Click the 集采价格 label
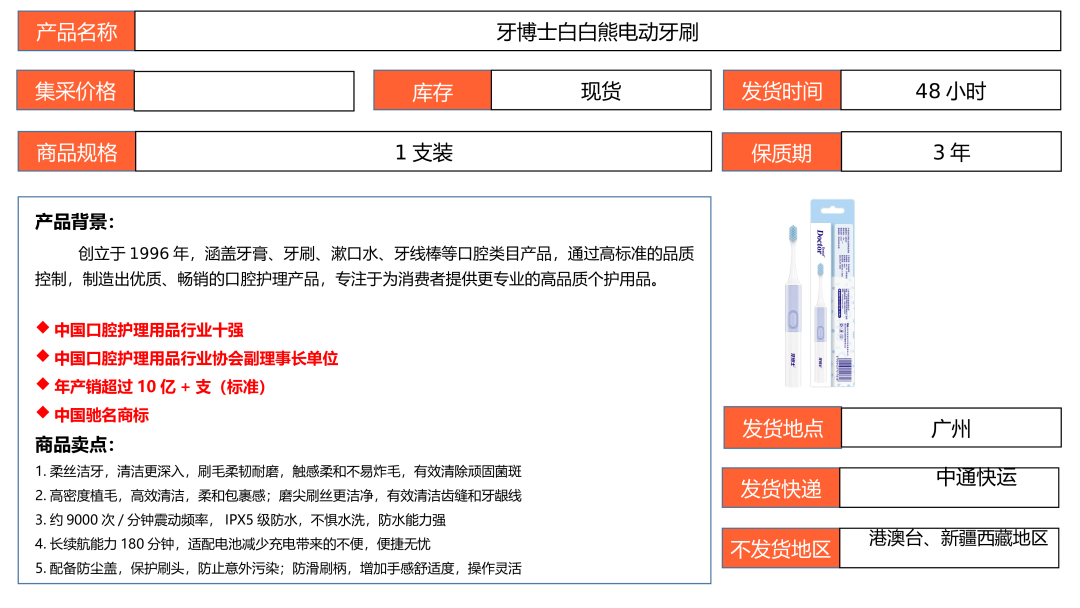 (76, 90)
